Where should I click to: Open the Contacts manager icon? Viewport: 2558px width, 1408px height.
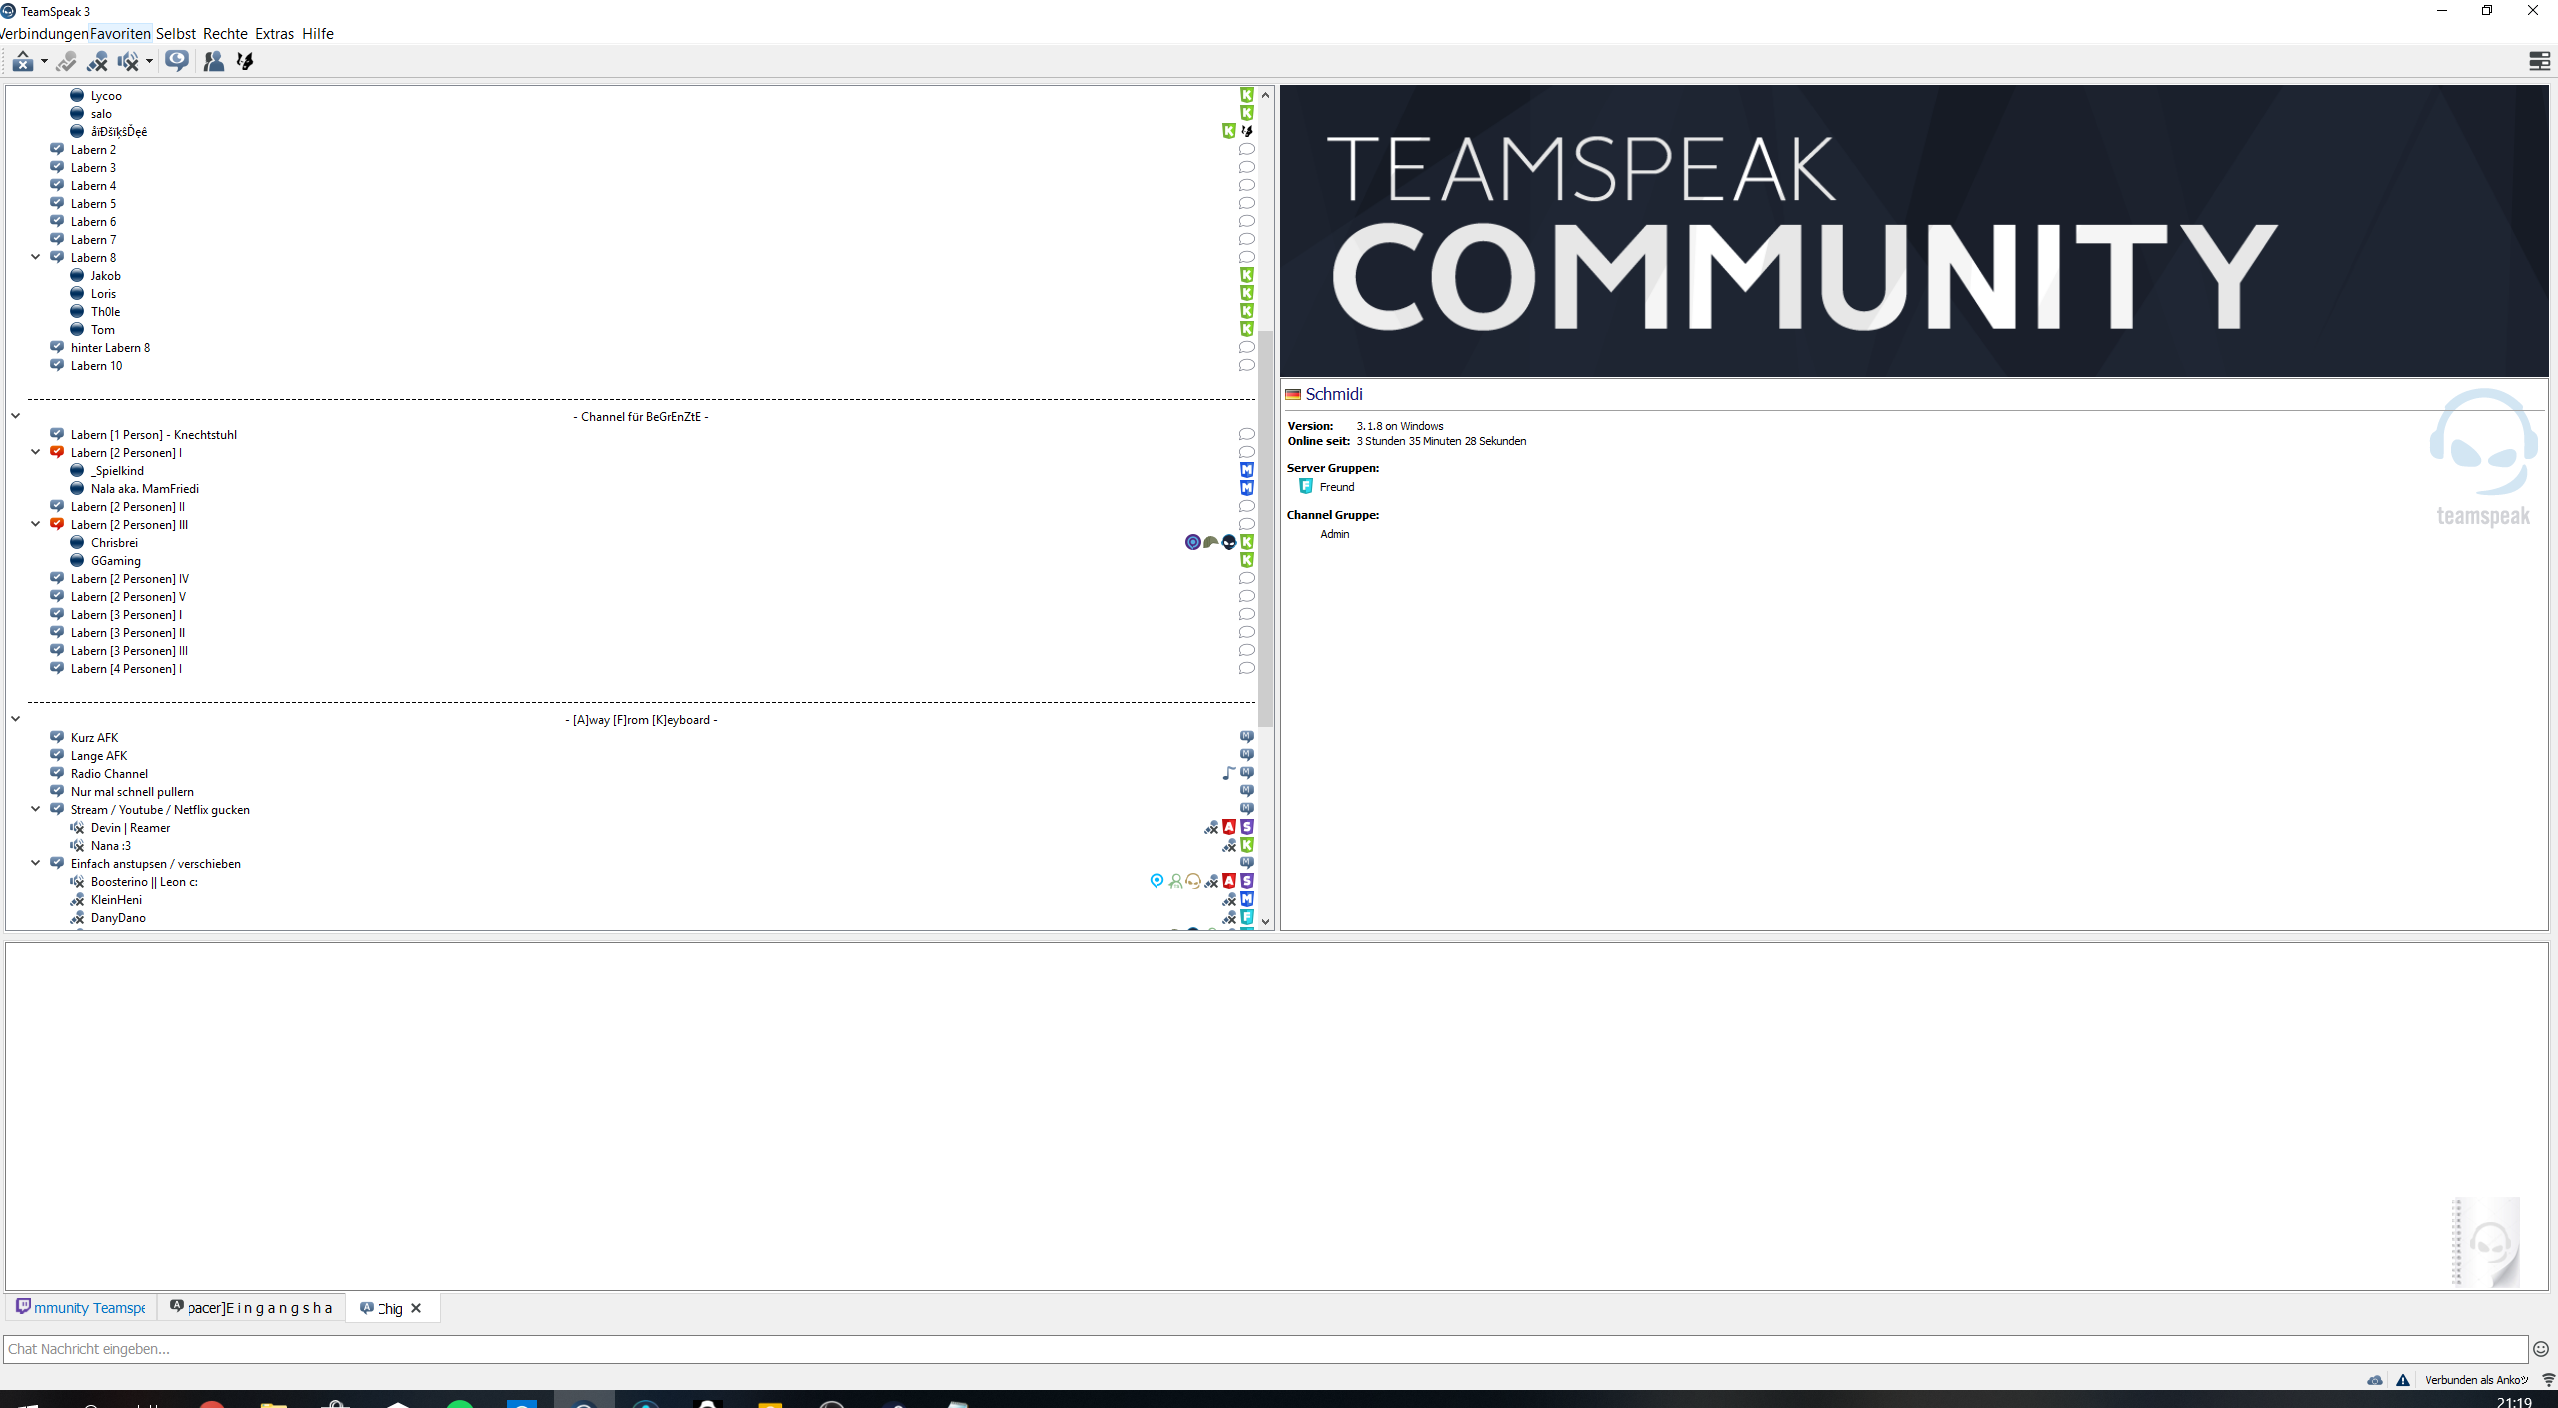pos(213,62)
